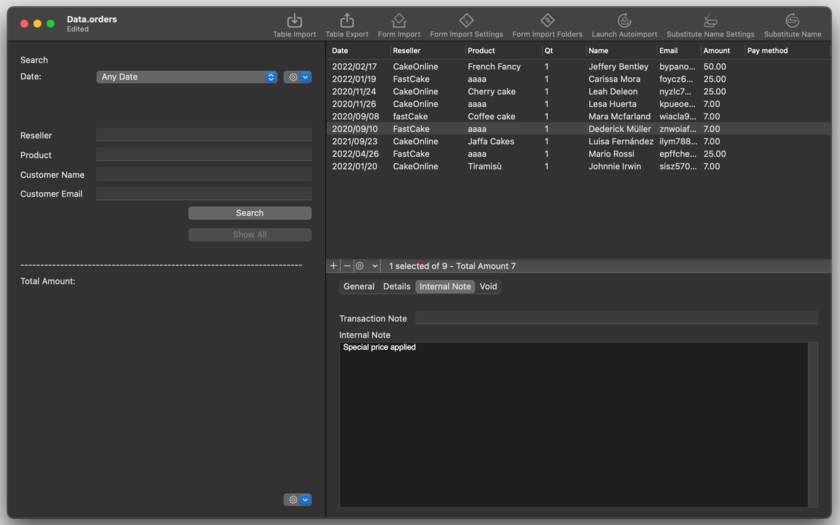Focus the Product search field
The width and height of the screenshot is (840, 525).
pos(204,155)
